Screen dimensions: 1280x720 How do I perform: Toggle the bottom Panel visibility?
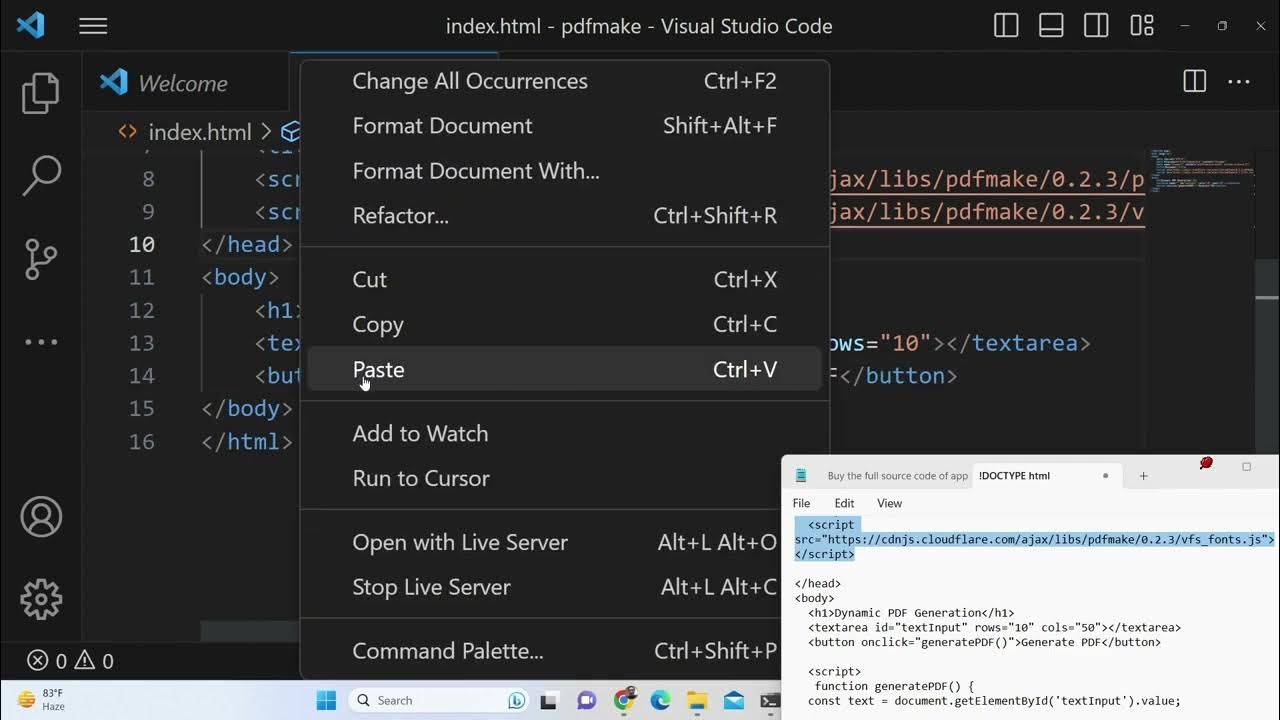point(1051,26)
